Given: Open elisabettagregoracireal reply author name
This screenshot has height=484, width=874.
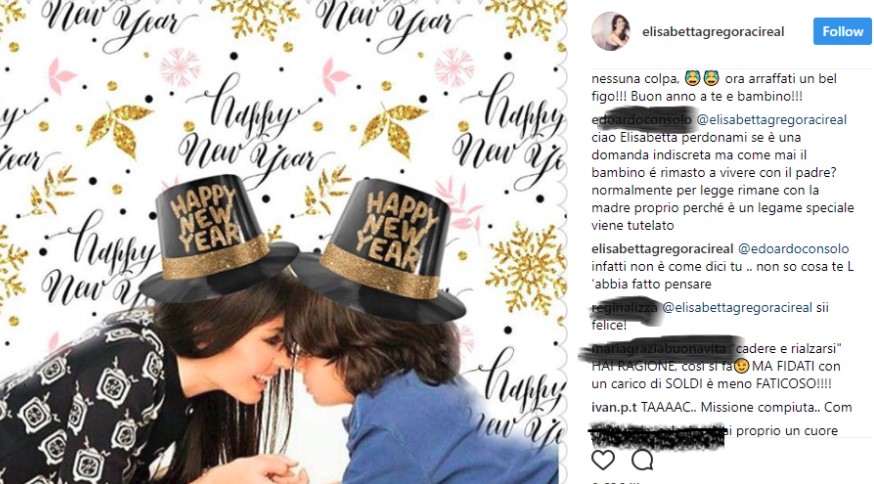Looking at the screenshot, I should tap(662, 249).
